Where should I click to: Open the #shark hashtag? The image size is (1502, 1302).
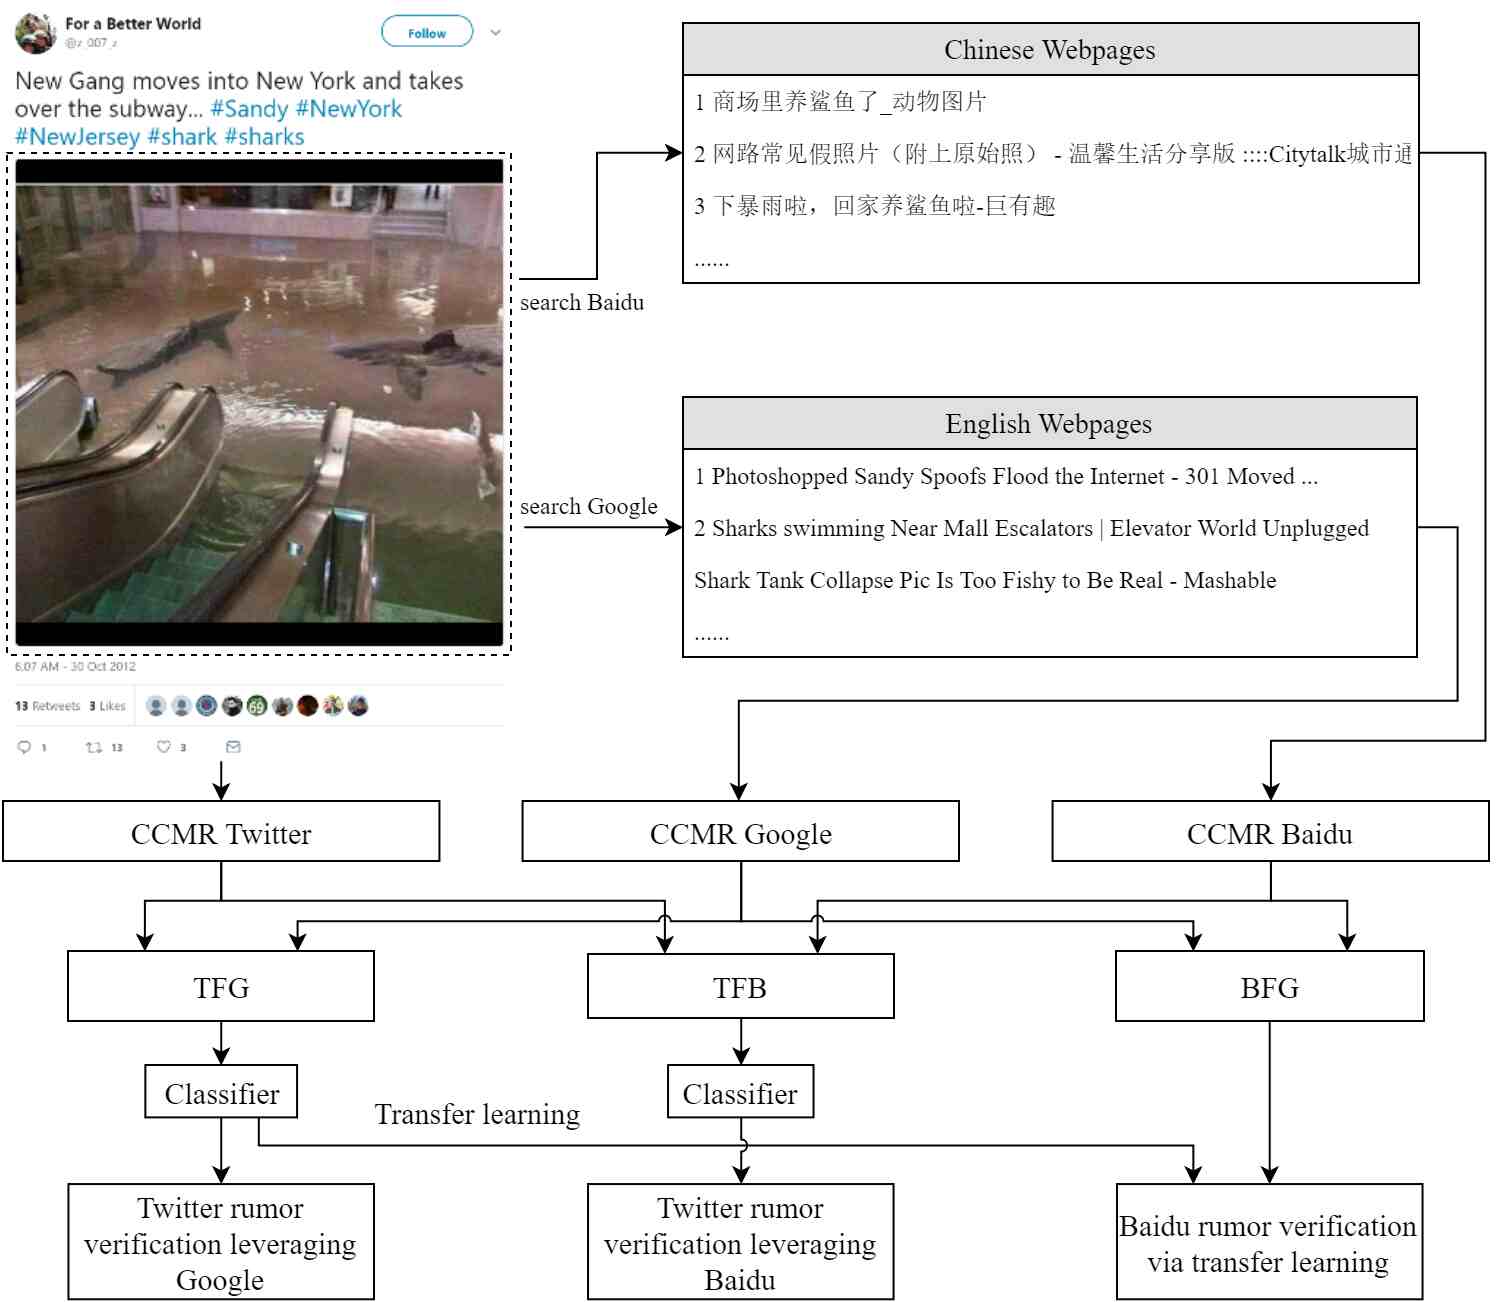(x=182, y=137)
